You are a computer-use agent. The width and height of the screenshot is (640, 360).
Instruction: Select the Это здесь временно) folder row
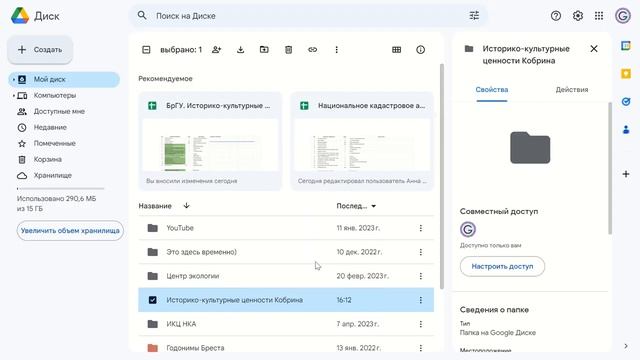[286, 252]
